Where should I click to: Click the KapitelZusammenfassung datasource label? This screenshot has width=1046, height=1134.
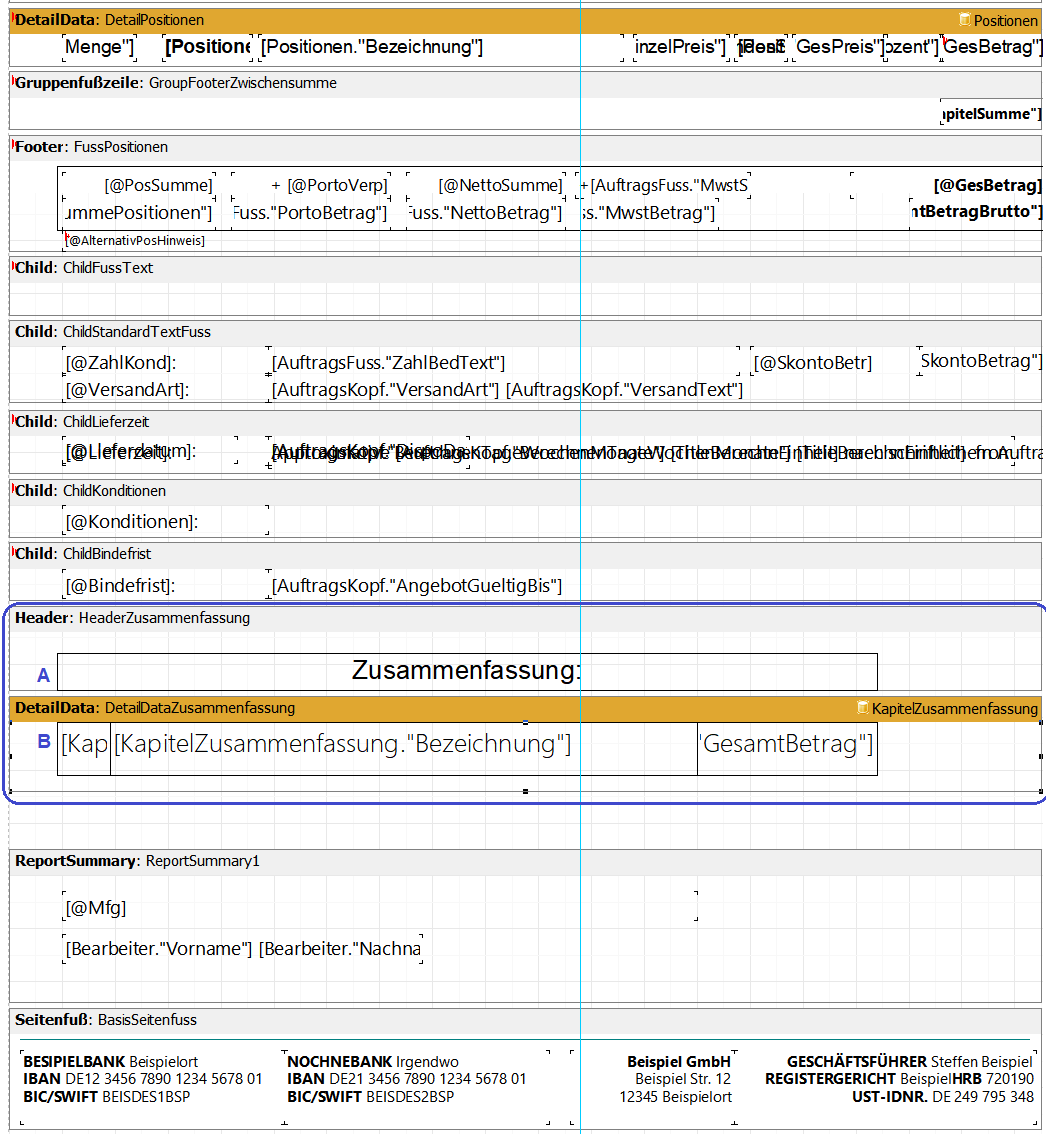point(955,709)
